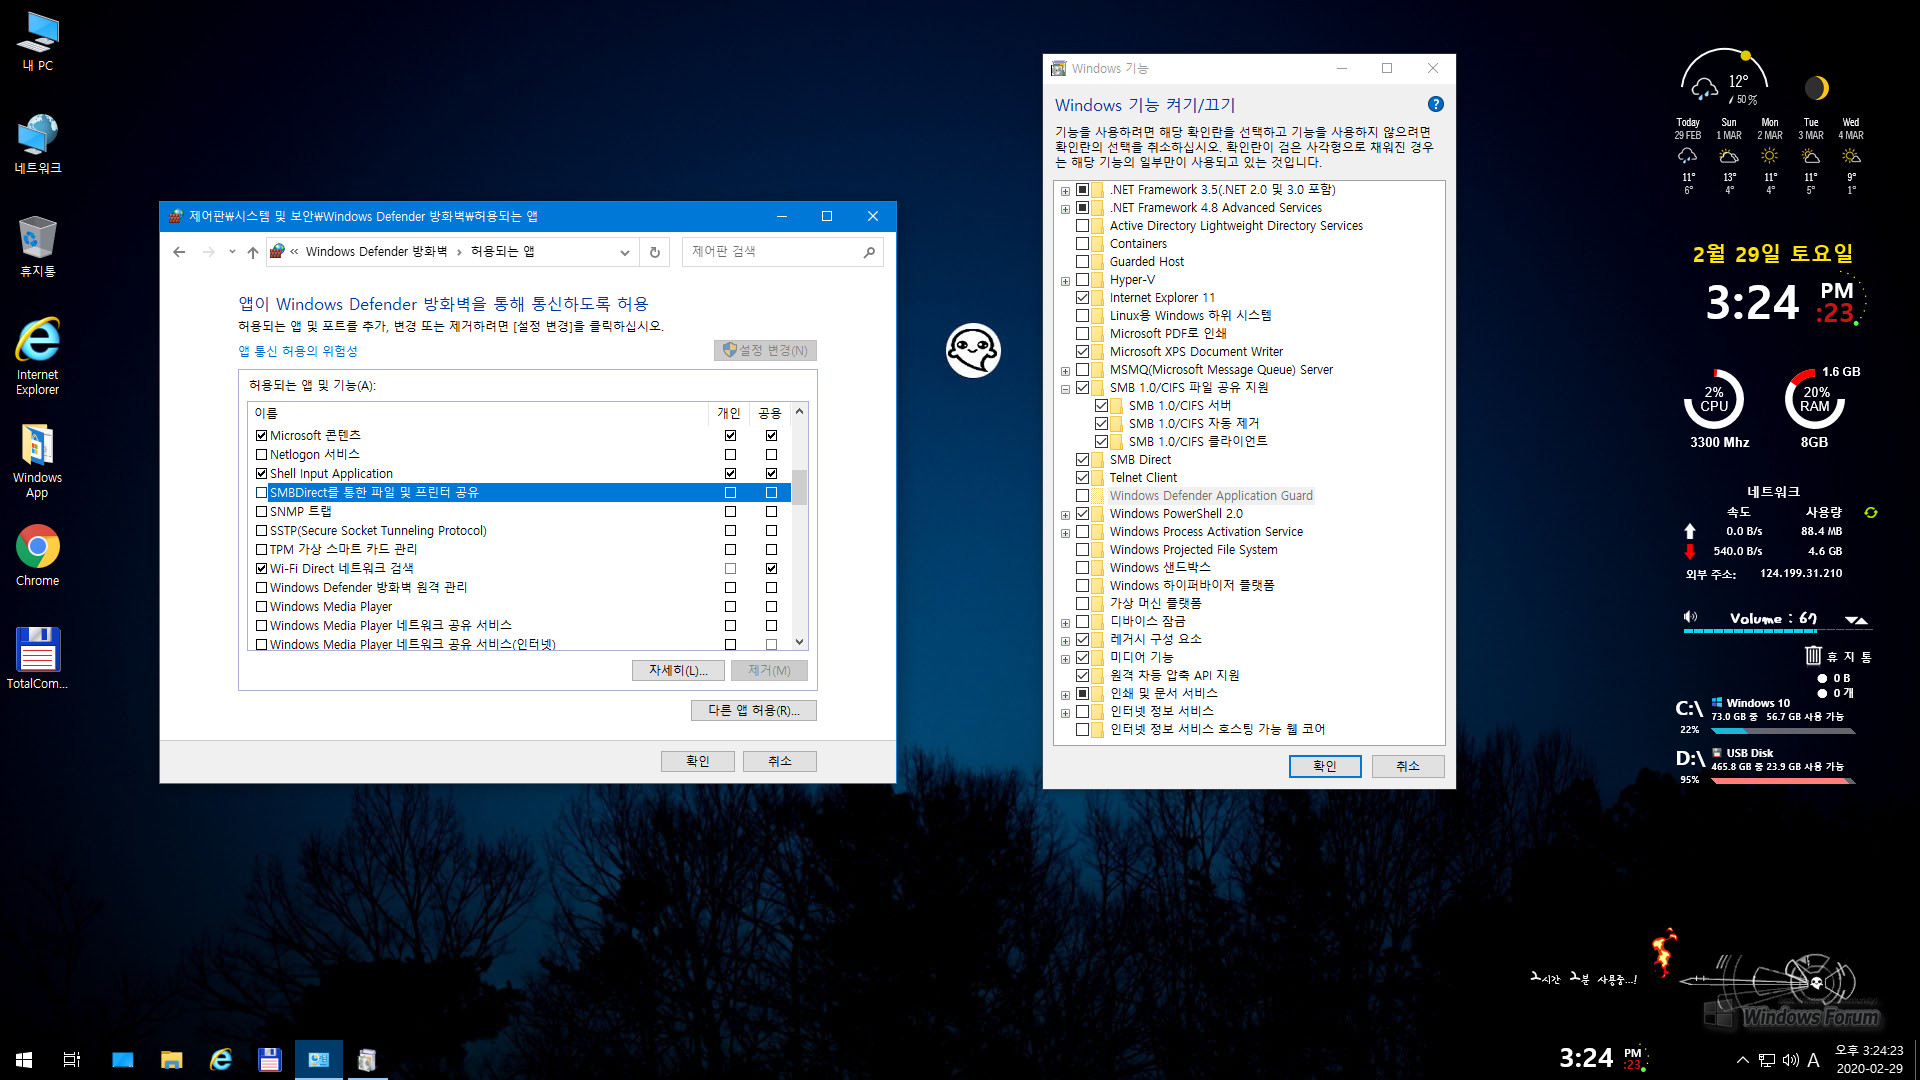
Task: Click the network refresh icon in widget
Action: 1870,512
